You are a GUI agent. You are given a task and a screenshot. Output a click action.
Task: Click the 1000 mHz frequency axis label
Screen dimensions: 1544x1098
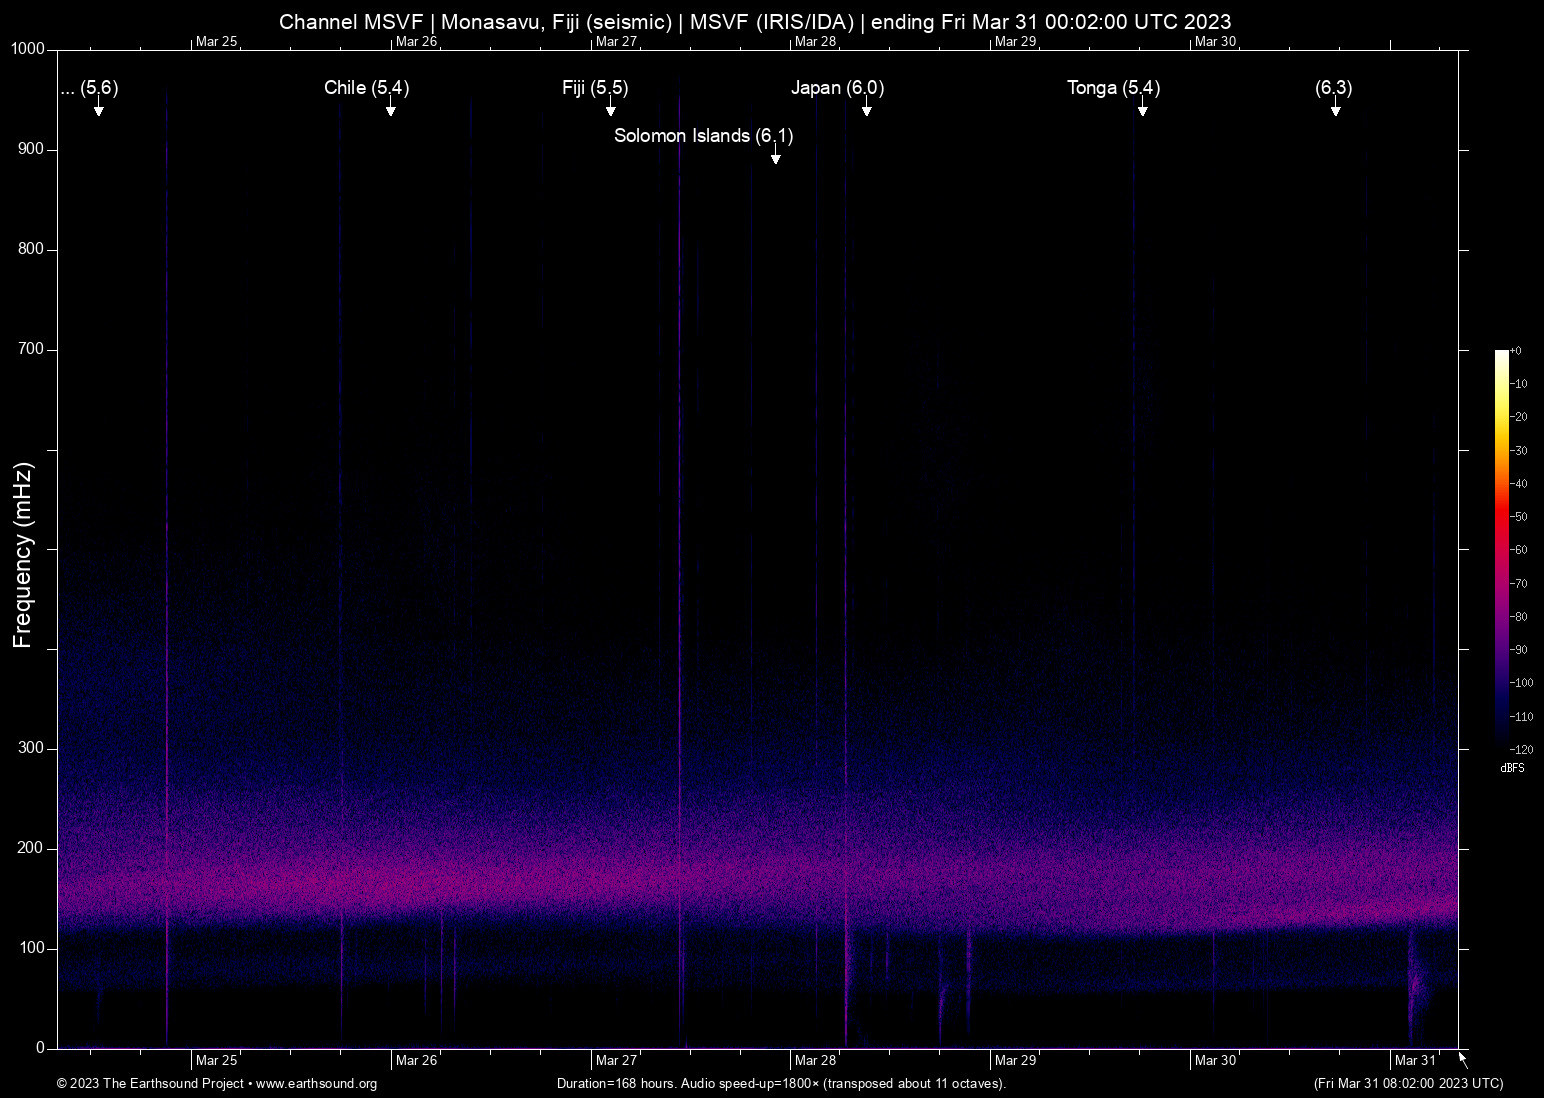coord(28,49)
